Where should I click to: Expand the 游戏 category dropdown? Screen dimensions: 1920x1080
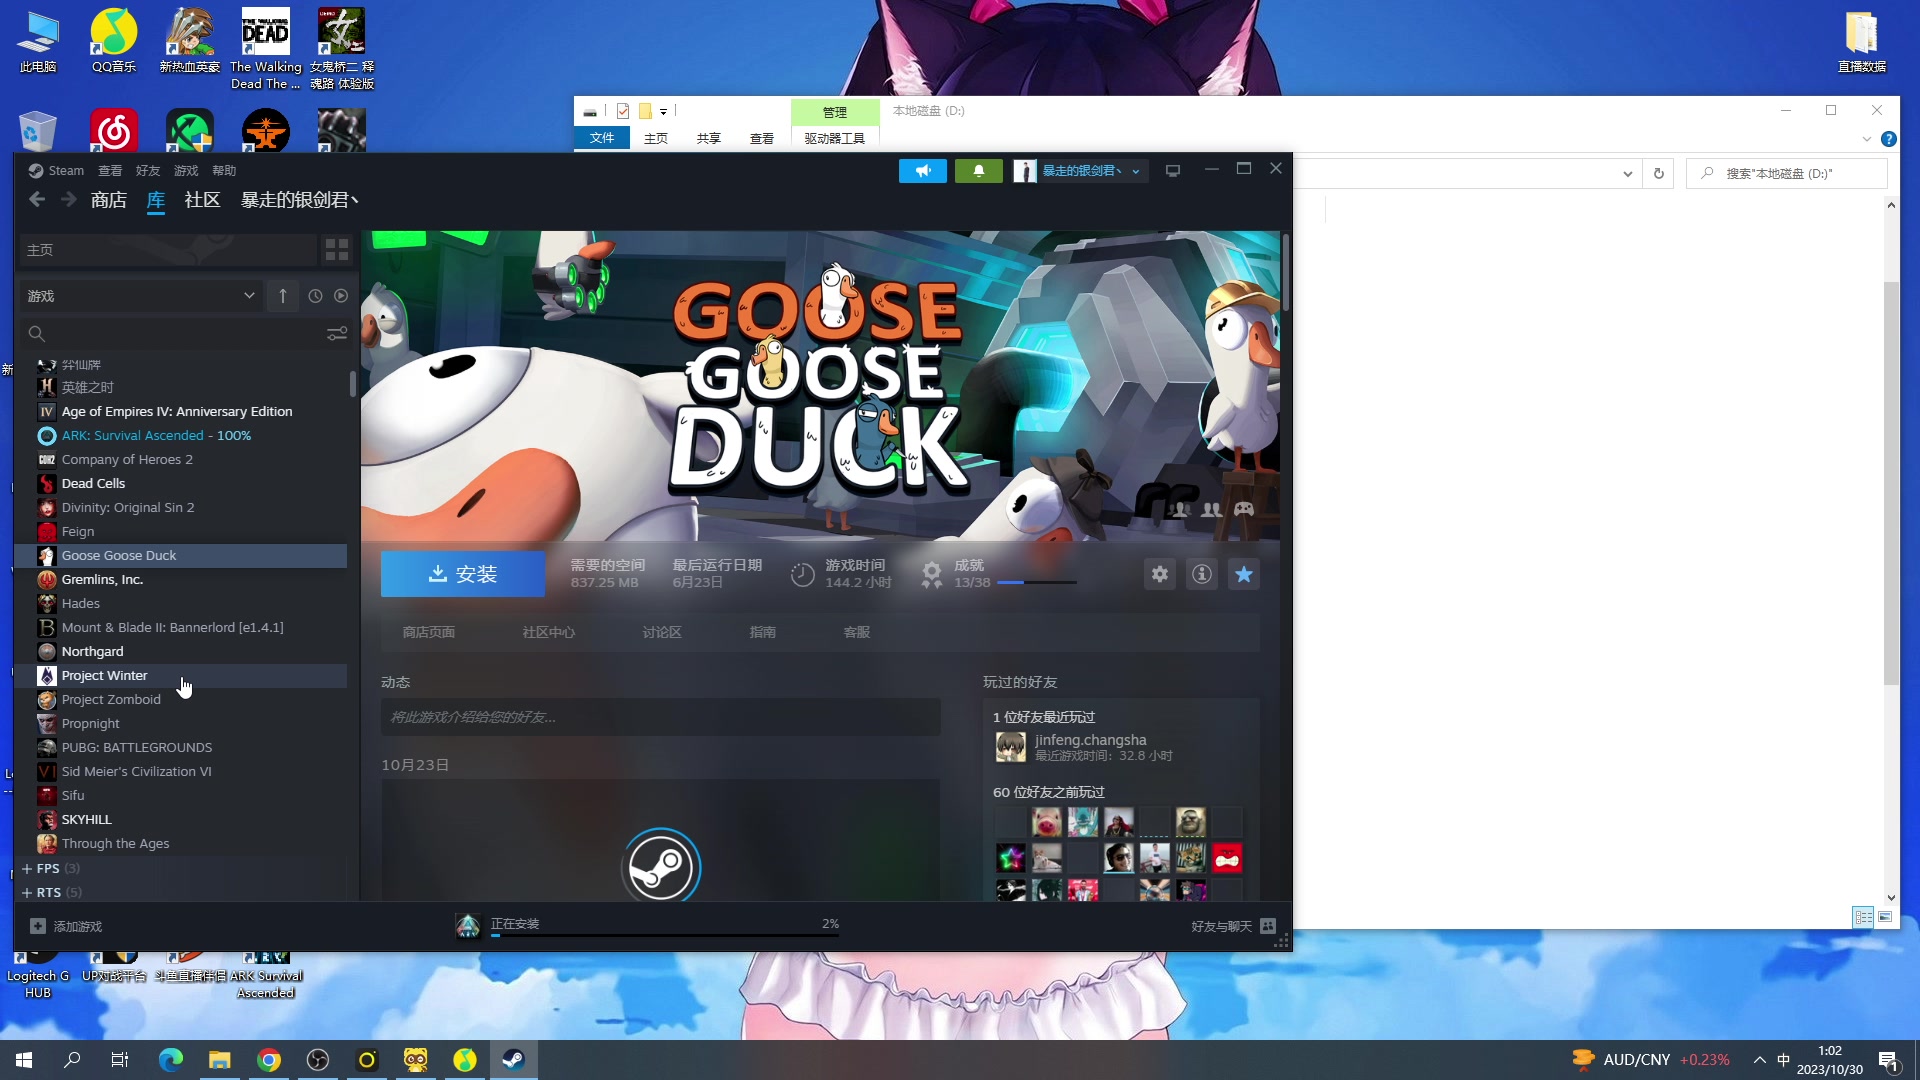point(249,296)
